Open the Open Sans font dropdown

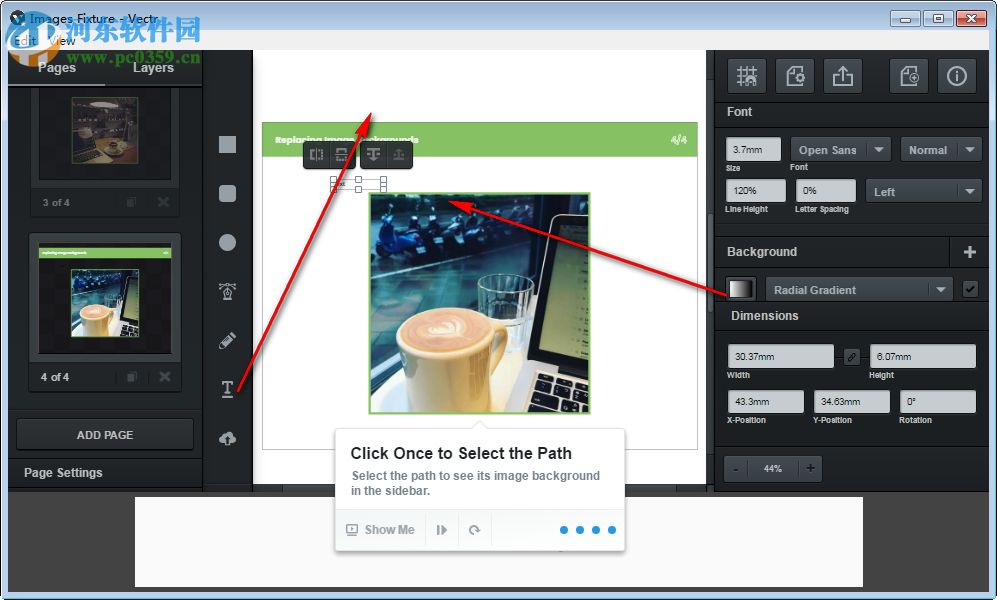pyautogui.click(x=841, y=150)
